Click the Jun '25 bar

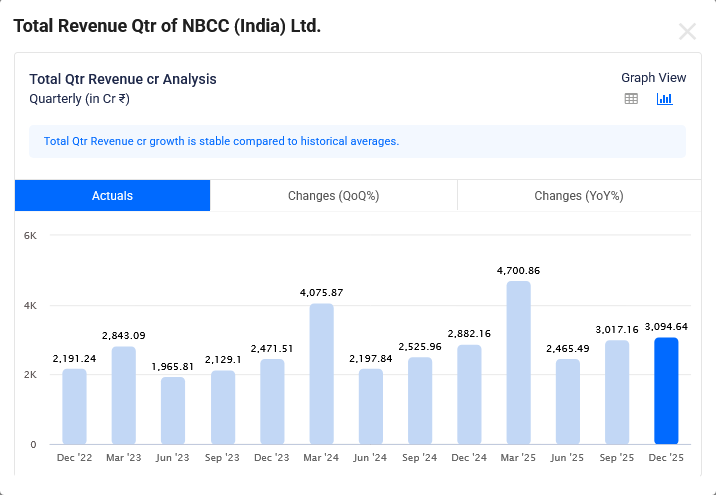pyautogui.click(x=568, y=401)
